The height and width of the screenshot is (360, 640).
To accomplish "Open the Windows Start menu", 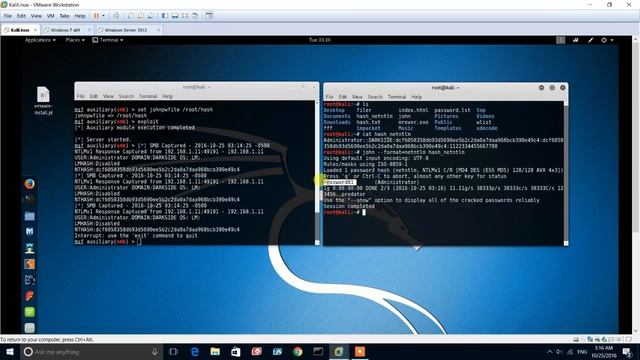I will tap(10, 351).
